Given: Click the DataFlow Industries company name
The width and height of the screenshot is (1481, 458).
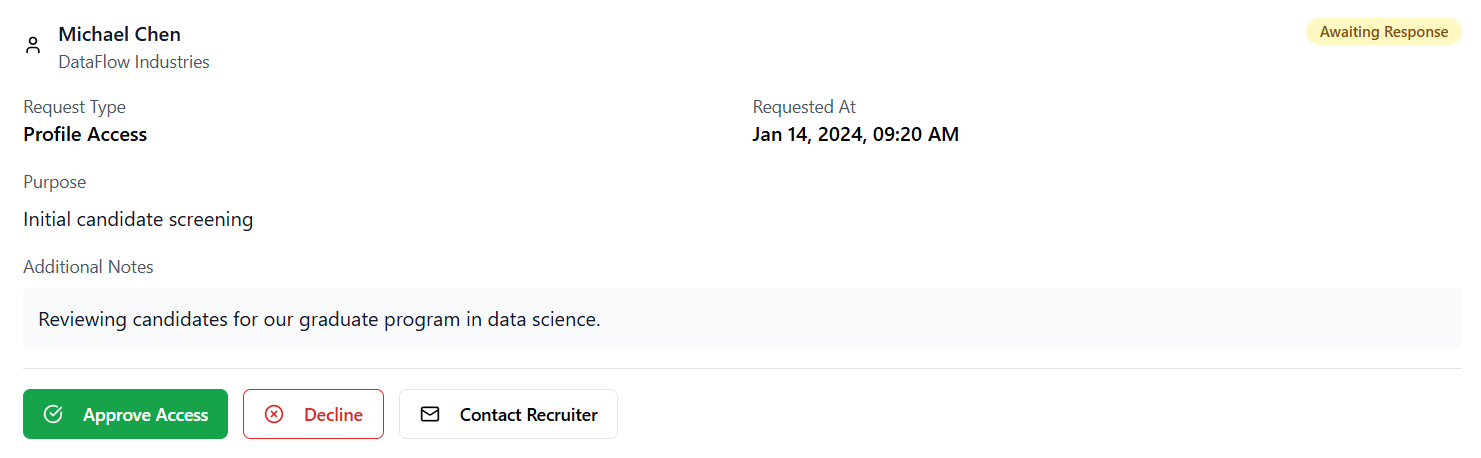Looking at the screenshot, I should pyautogui.click(x=134, y=62).
